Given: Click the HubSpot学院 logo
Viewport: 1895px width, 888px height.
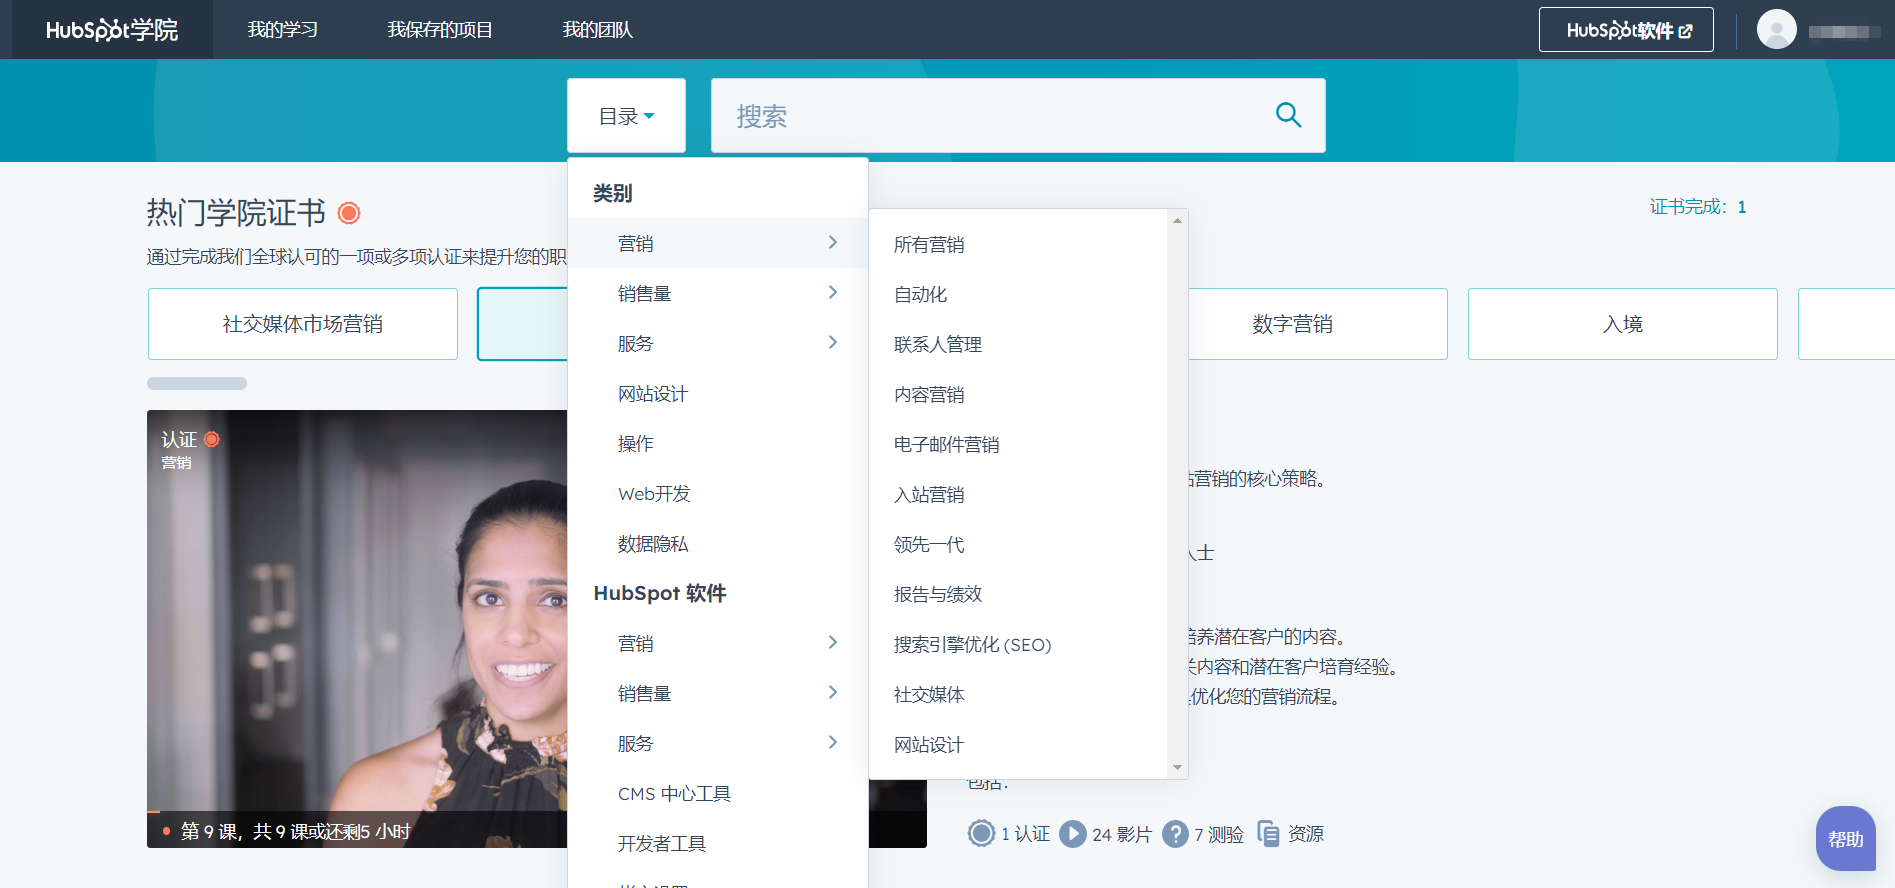Looking at the screenshot, I should pos(111,30).
